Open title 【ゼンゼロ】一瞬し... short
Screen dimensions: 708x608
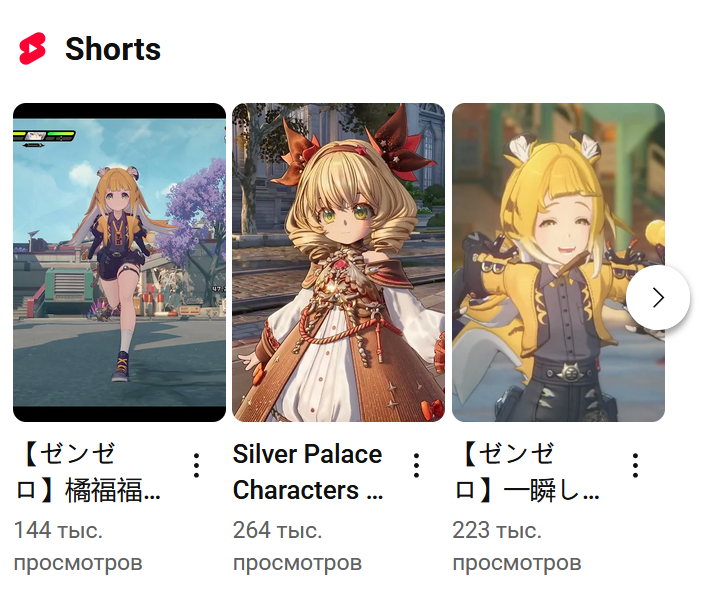click(526, 472)
